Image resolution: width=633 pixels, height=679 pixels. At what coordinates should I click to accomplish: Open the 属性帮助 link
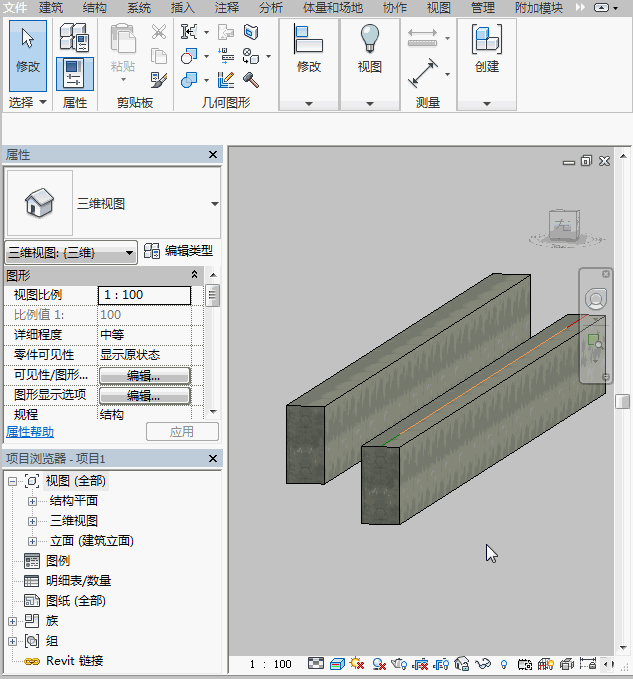pos(30,432)
